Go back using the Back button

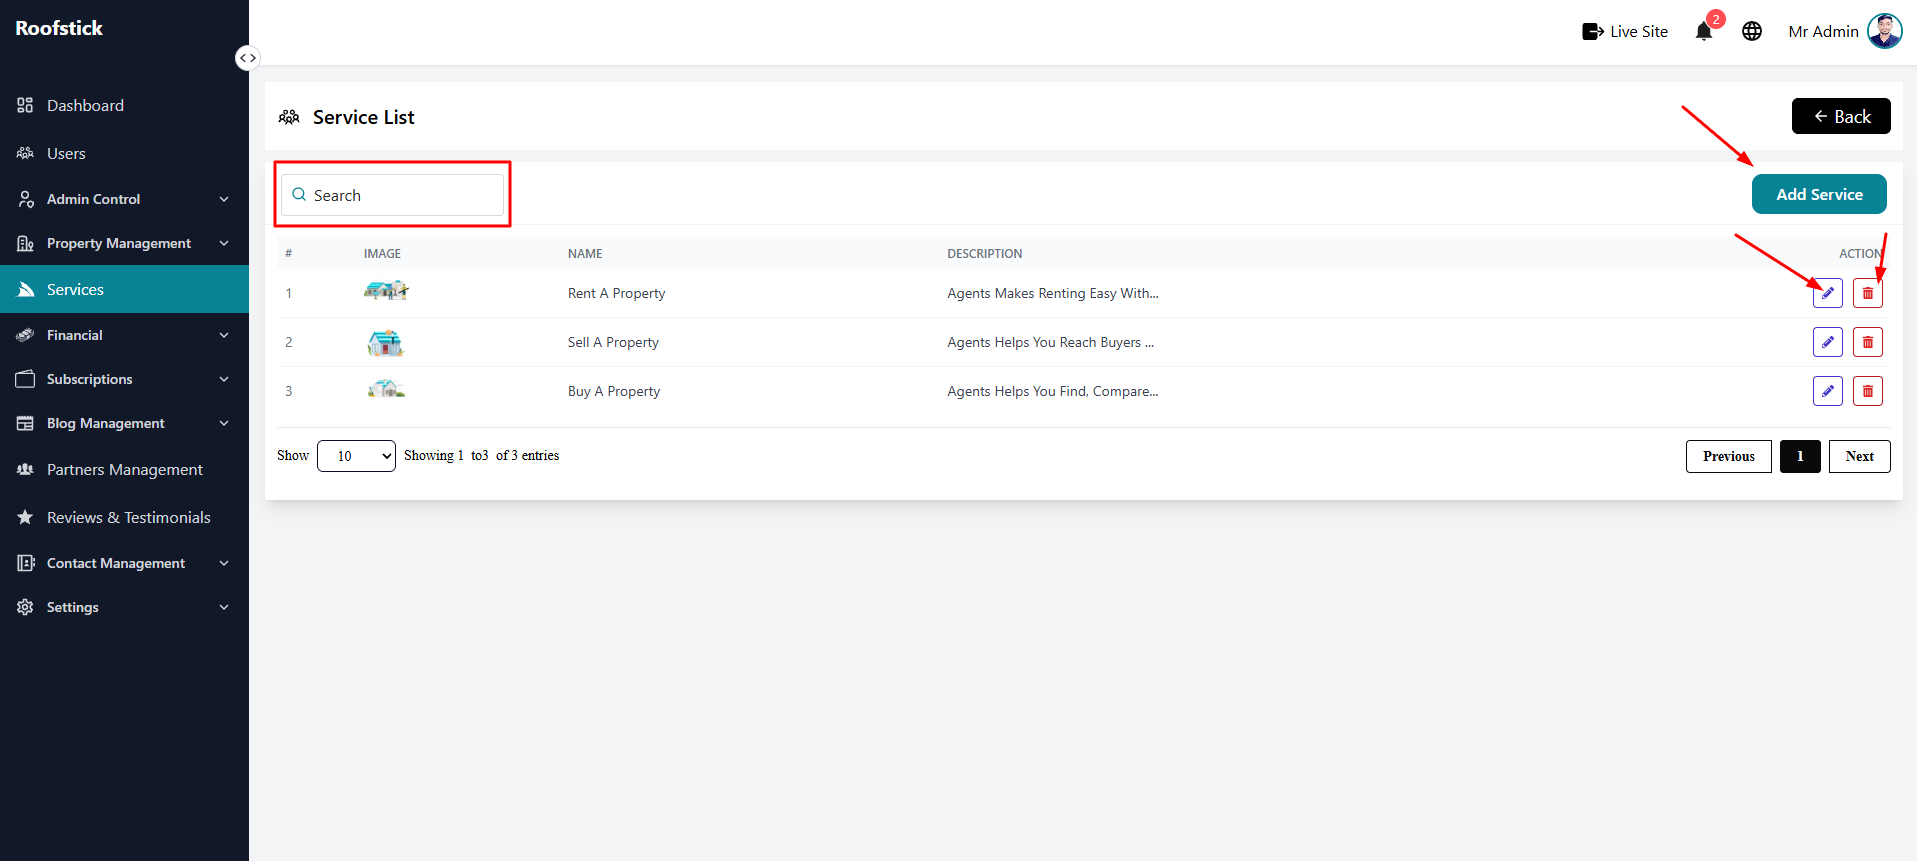(1841, 116)
